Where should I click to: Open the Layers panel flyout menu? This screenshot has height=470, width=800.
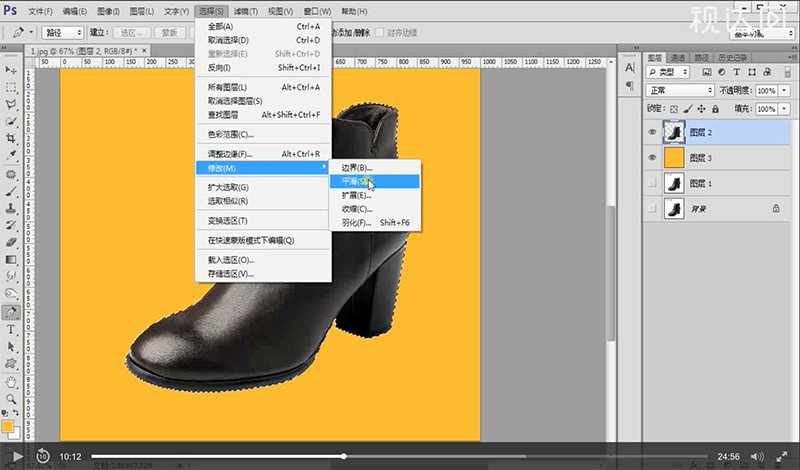792,57
